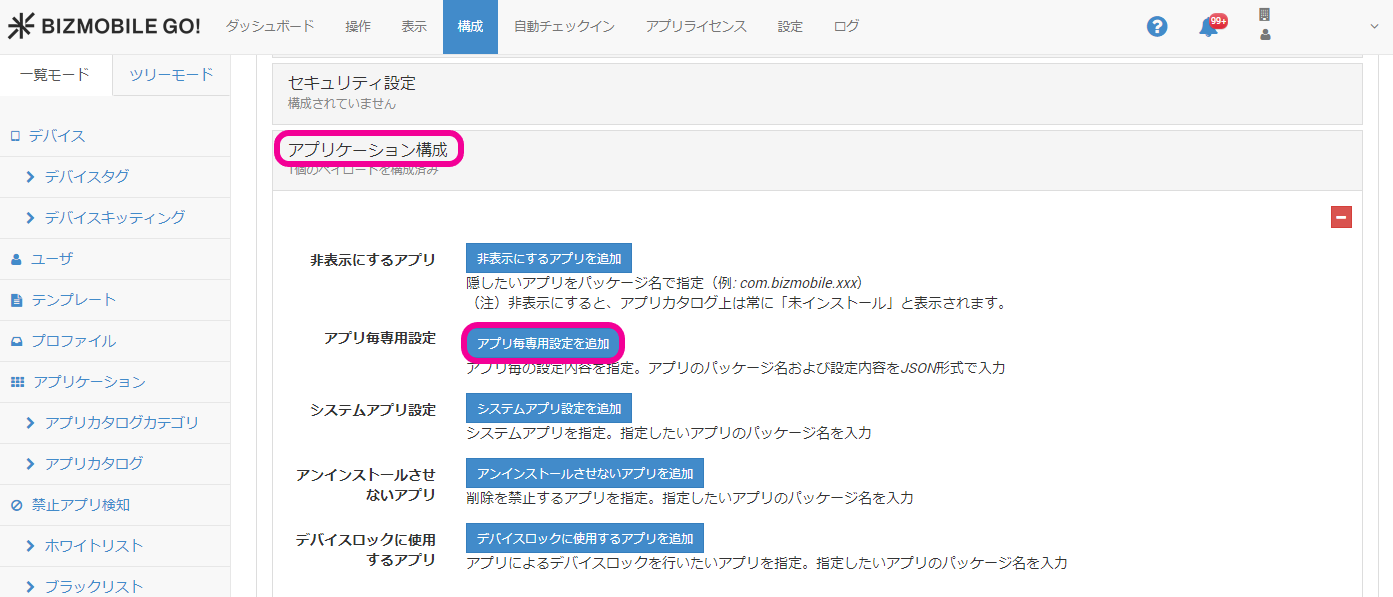Click システムアプリ設定を追加 button
Screen dimensions: 1393x597
coord(548,408)
